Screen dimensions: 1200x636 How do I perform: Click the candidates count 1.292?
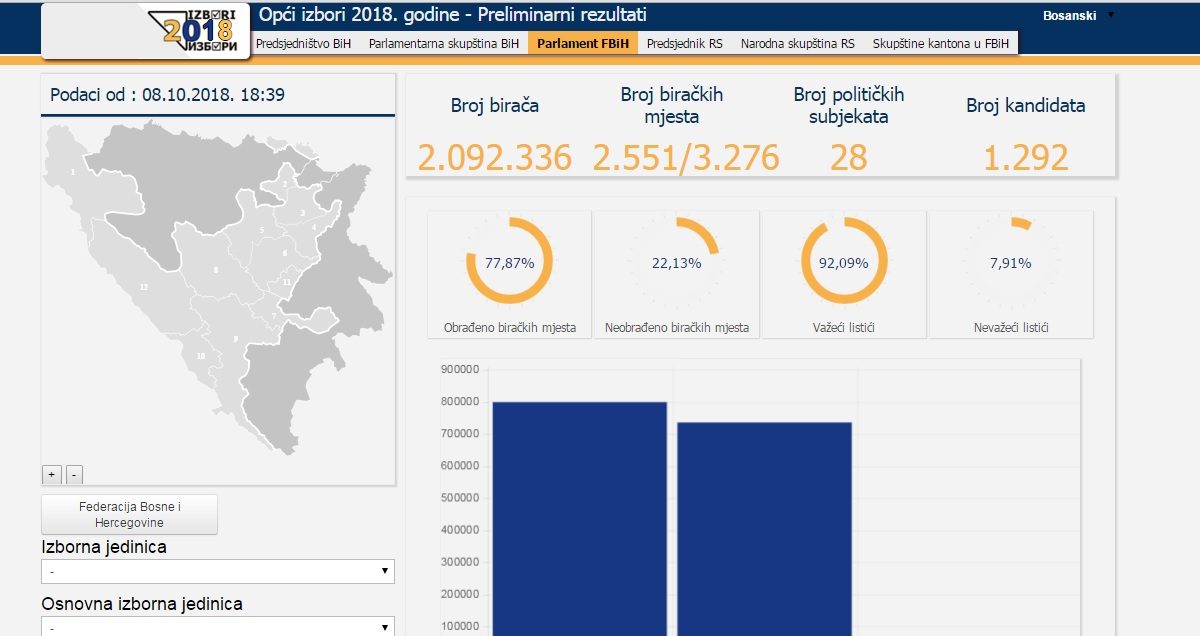point(1026,157)
